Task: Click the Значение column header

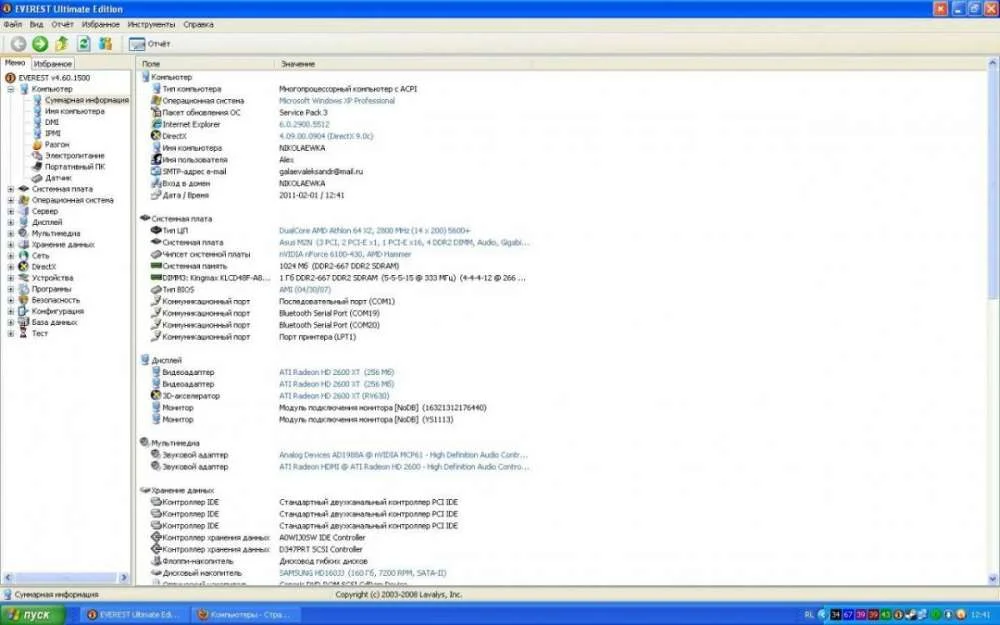Action: [404, 64]
